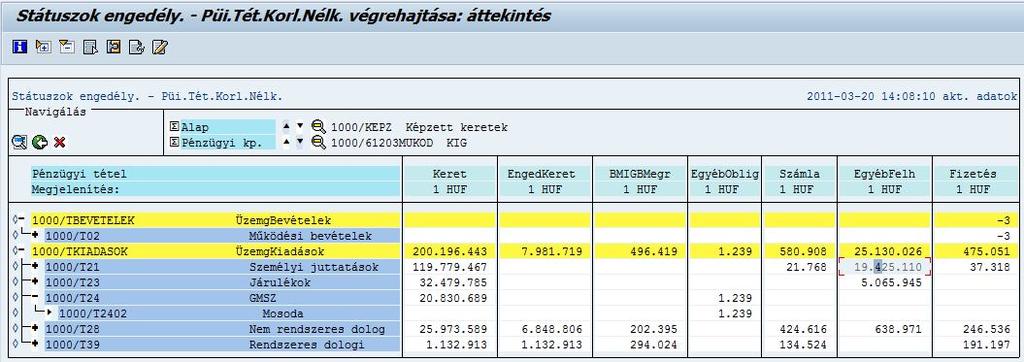This screenshot has width=1024, height=362.
Task: Click down arrow for Alap characteristic
Action: tap(300, 126)
